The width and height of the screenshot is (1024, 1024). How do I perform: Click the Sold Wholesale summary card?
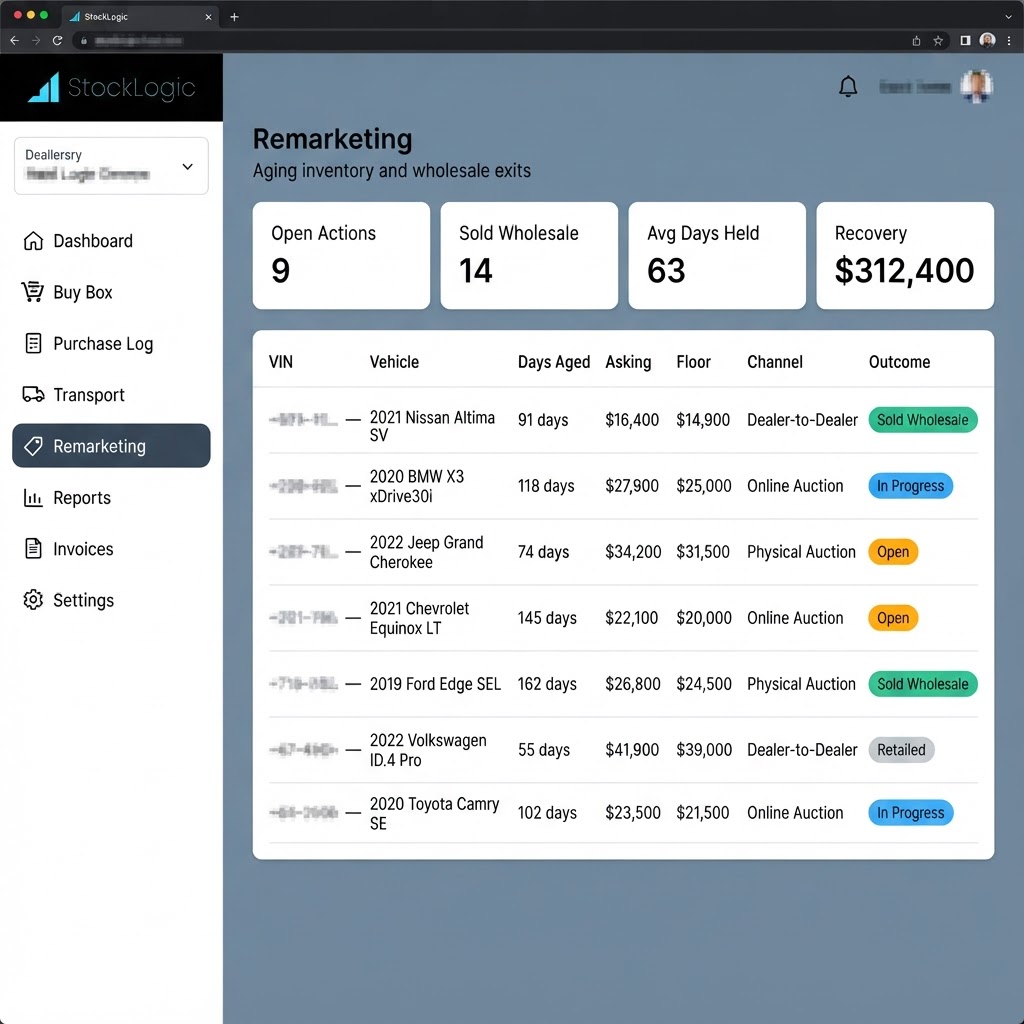529,255
